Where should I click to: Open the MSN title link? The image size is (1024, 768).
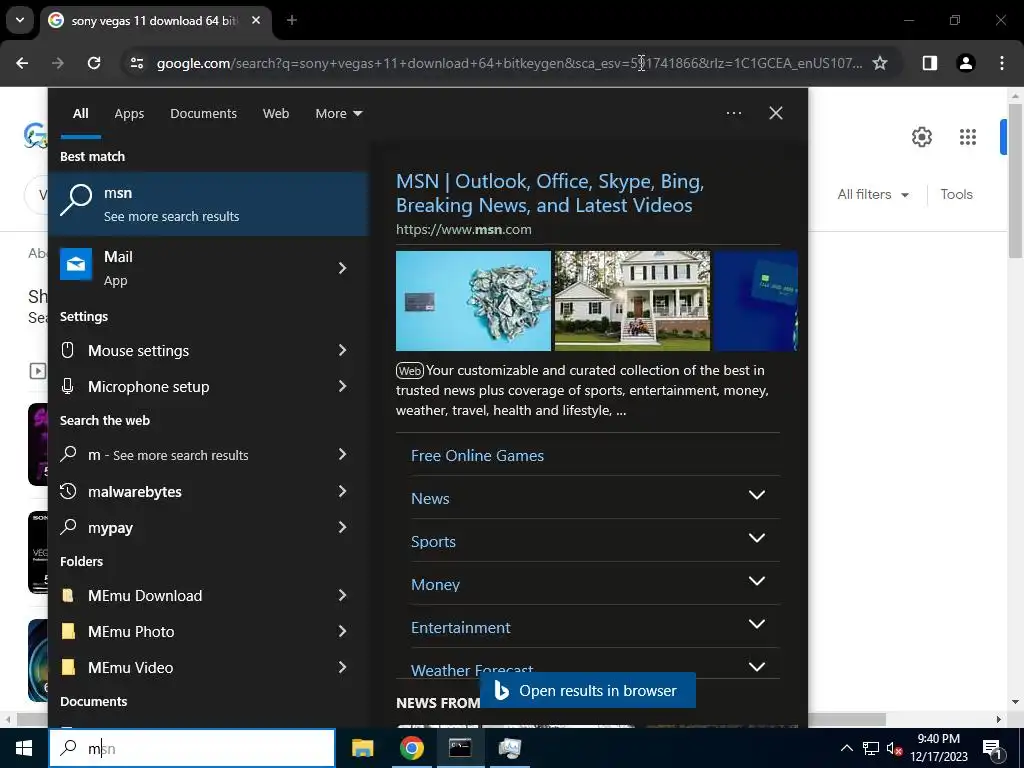point(550,193)
